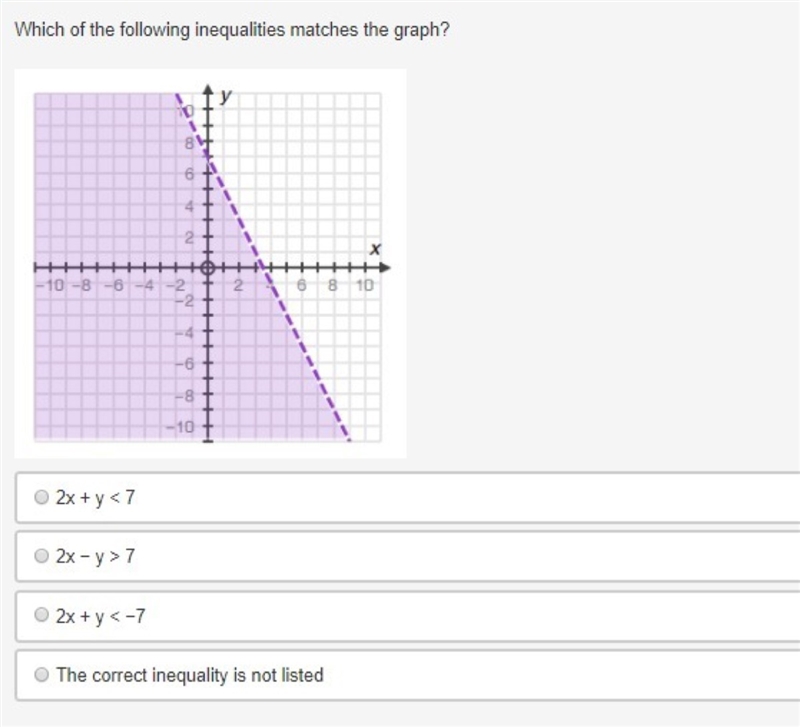800x727 pixels.
Task: Click the '−8' tick label on the x-axis
Action: [82, 285]
